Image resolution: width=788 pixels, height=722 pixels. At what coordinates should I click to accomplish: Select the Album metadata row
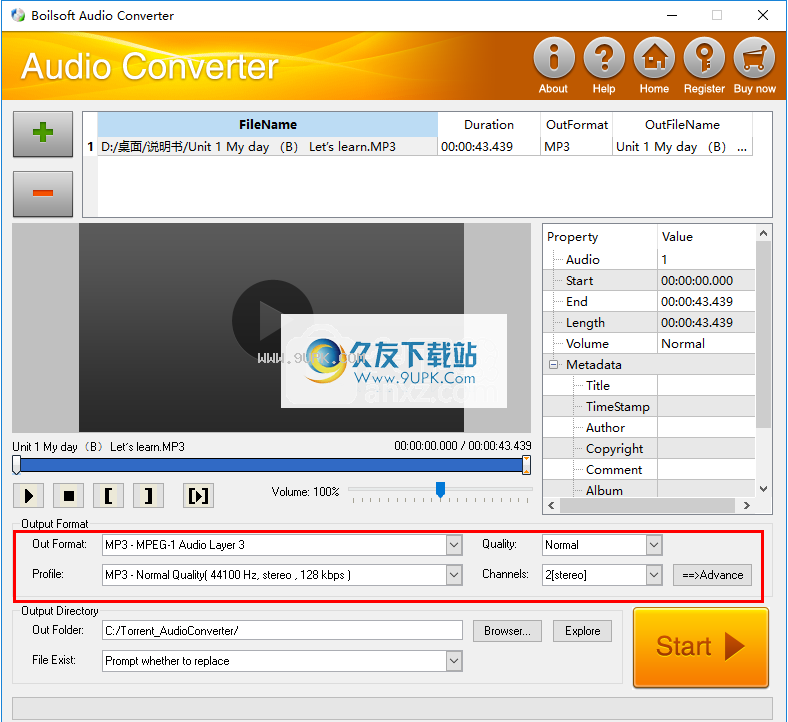649,490
